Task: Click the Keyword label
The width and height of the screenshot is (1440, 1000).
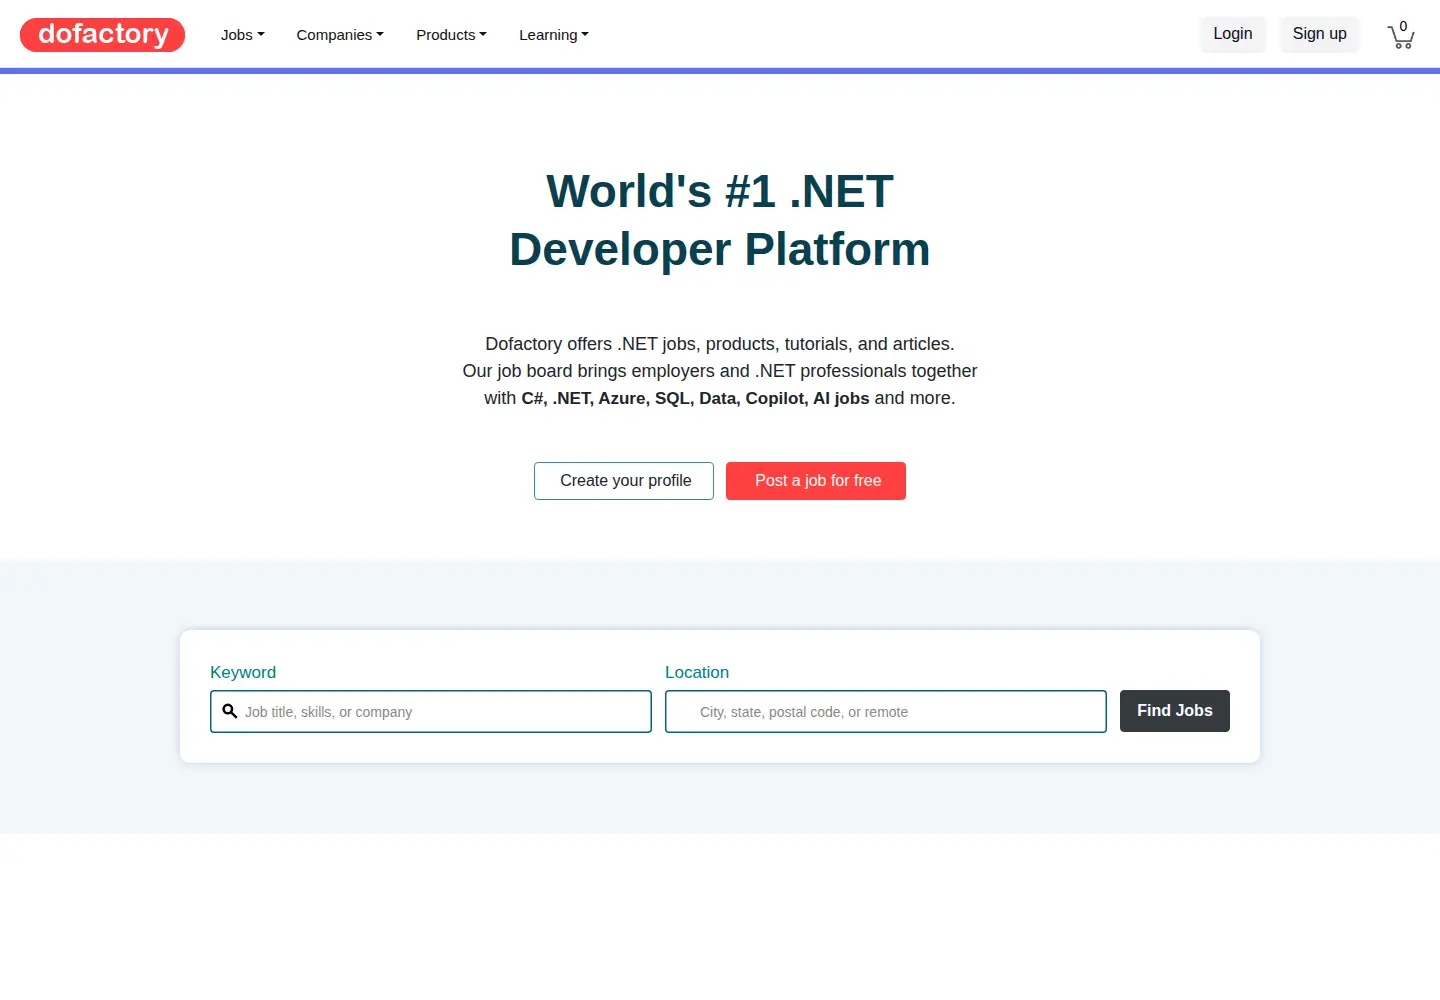Action: pos(243,672)
